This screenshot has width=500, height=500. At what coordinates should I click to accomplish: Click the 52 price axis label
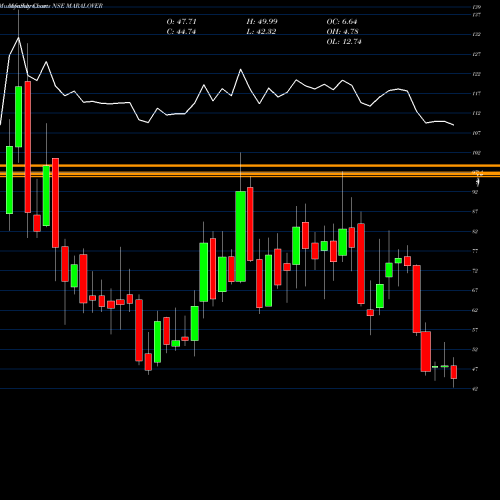476,350
